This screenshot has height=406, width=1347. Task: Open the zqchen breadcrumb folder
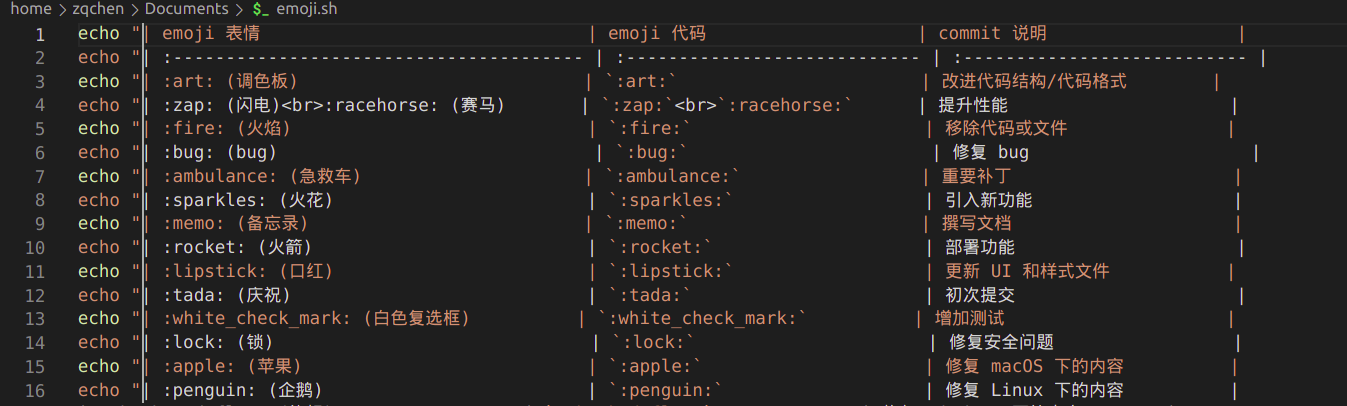click(96, 9)
